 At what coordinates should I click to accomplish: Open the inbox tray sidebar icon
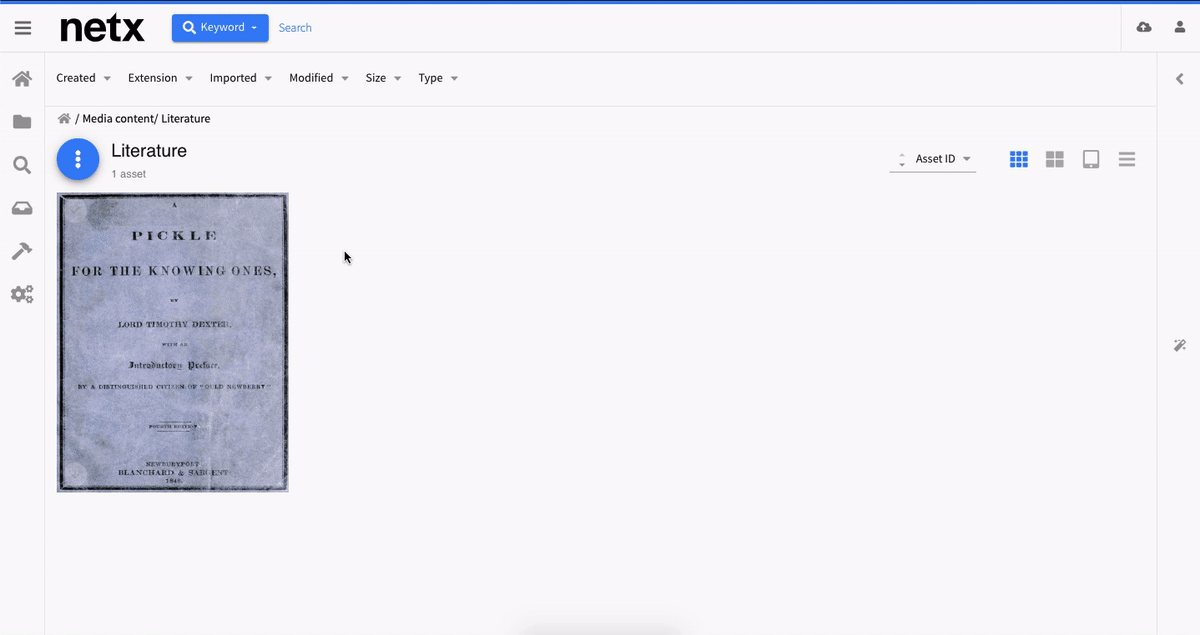coord(22,208)
